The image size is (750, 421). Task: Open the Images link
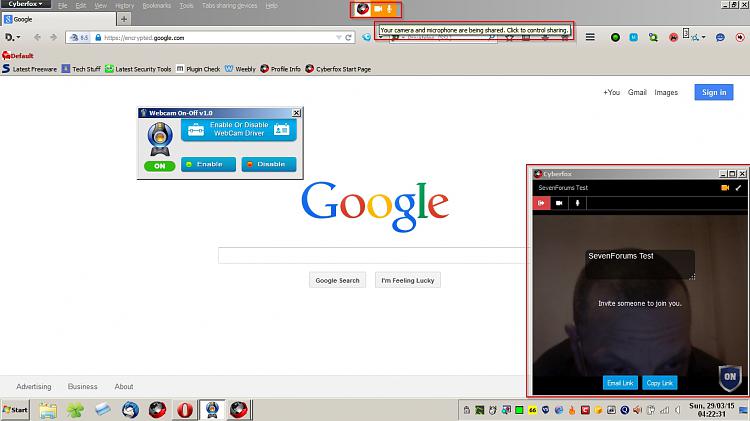[666, 92]
